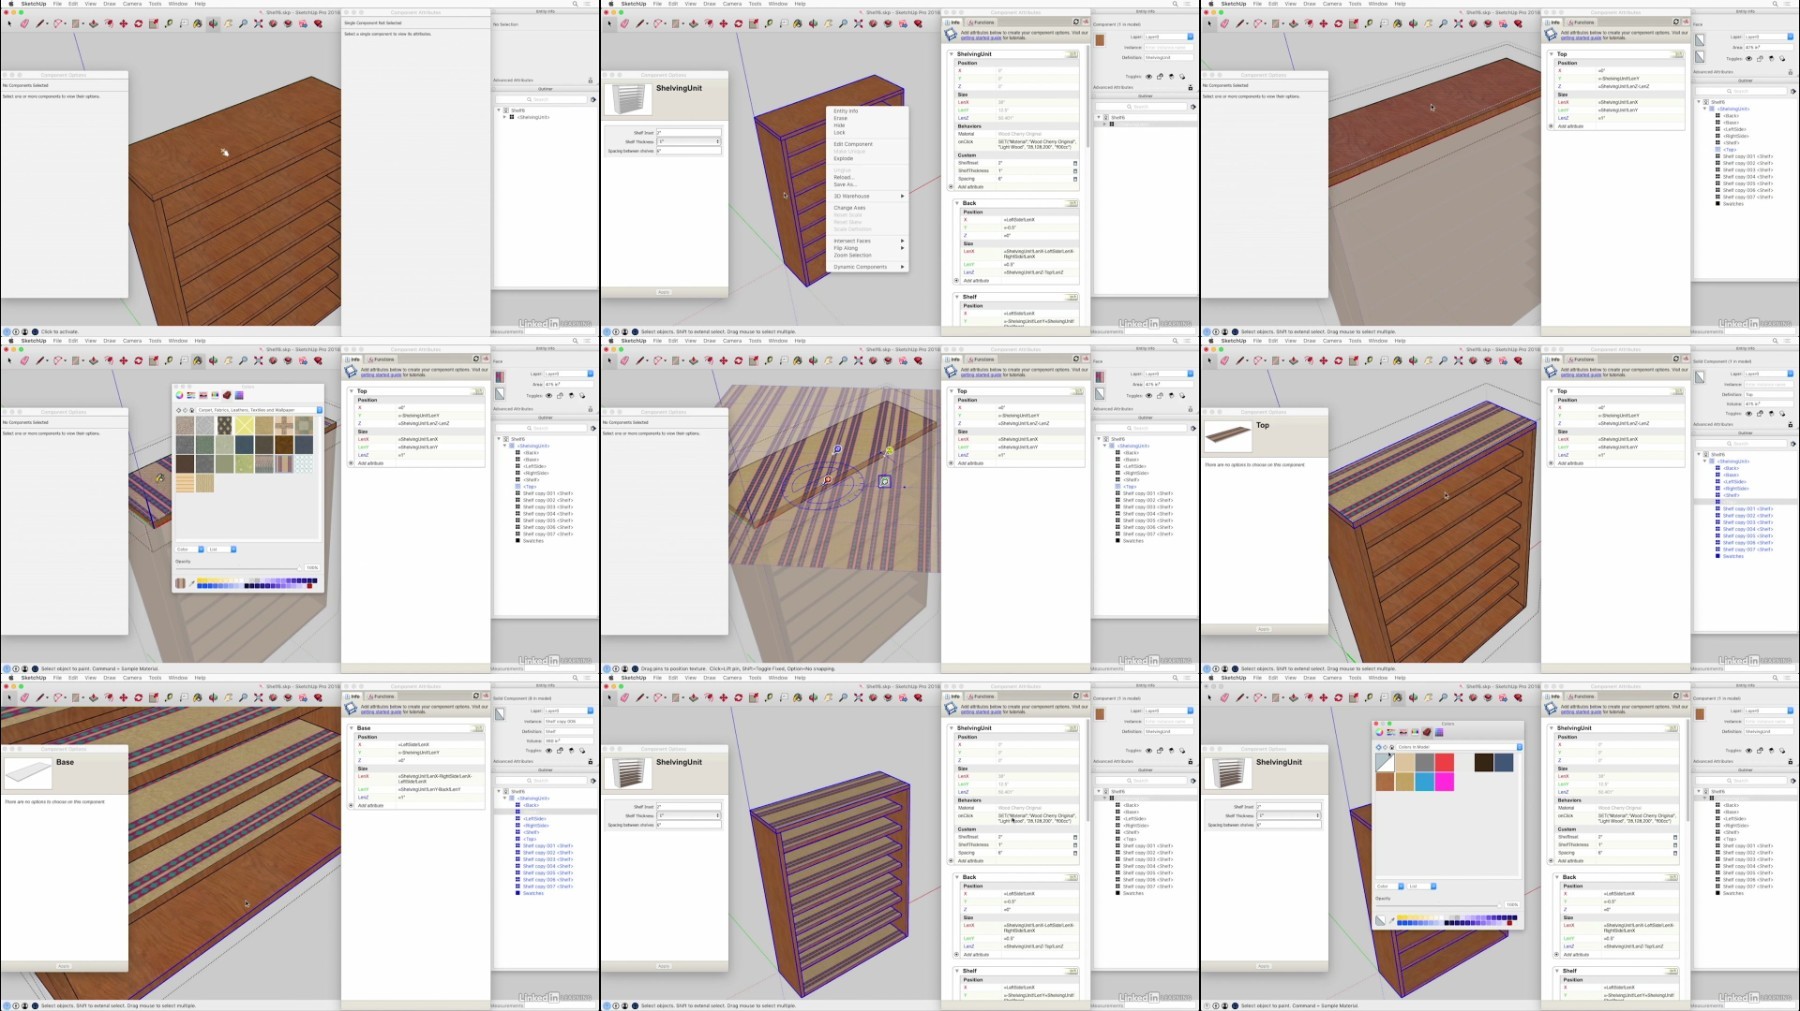Choose Explode from the context menu
The image size is (1800, 1011).
click(x=843, y=158)
